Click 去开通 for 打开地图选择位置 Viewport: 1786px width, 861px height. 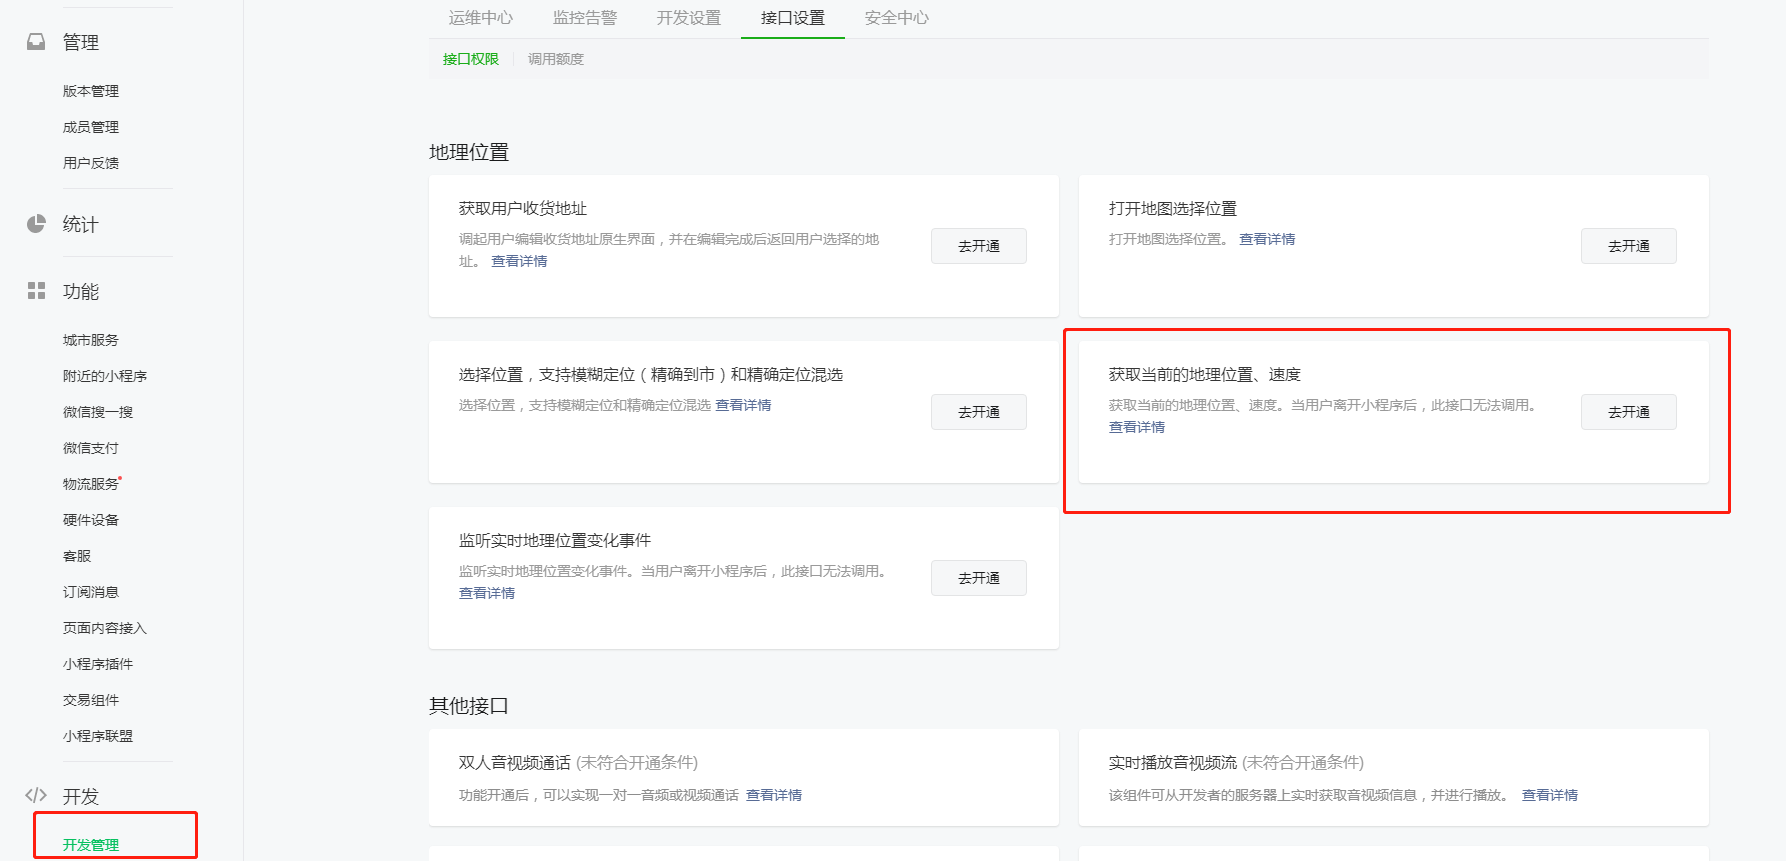1629,246
